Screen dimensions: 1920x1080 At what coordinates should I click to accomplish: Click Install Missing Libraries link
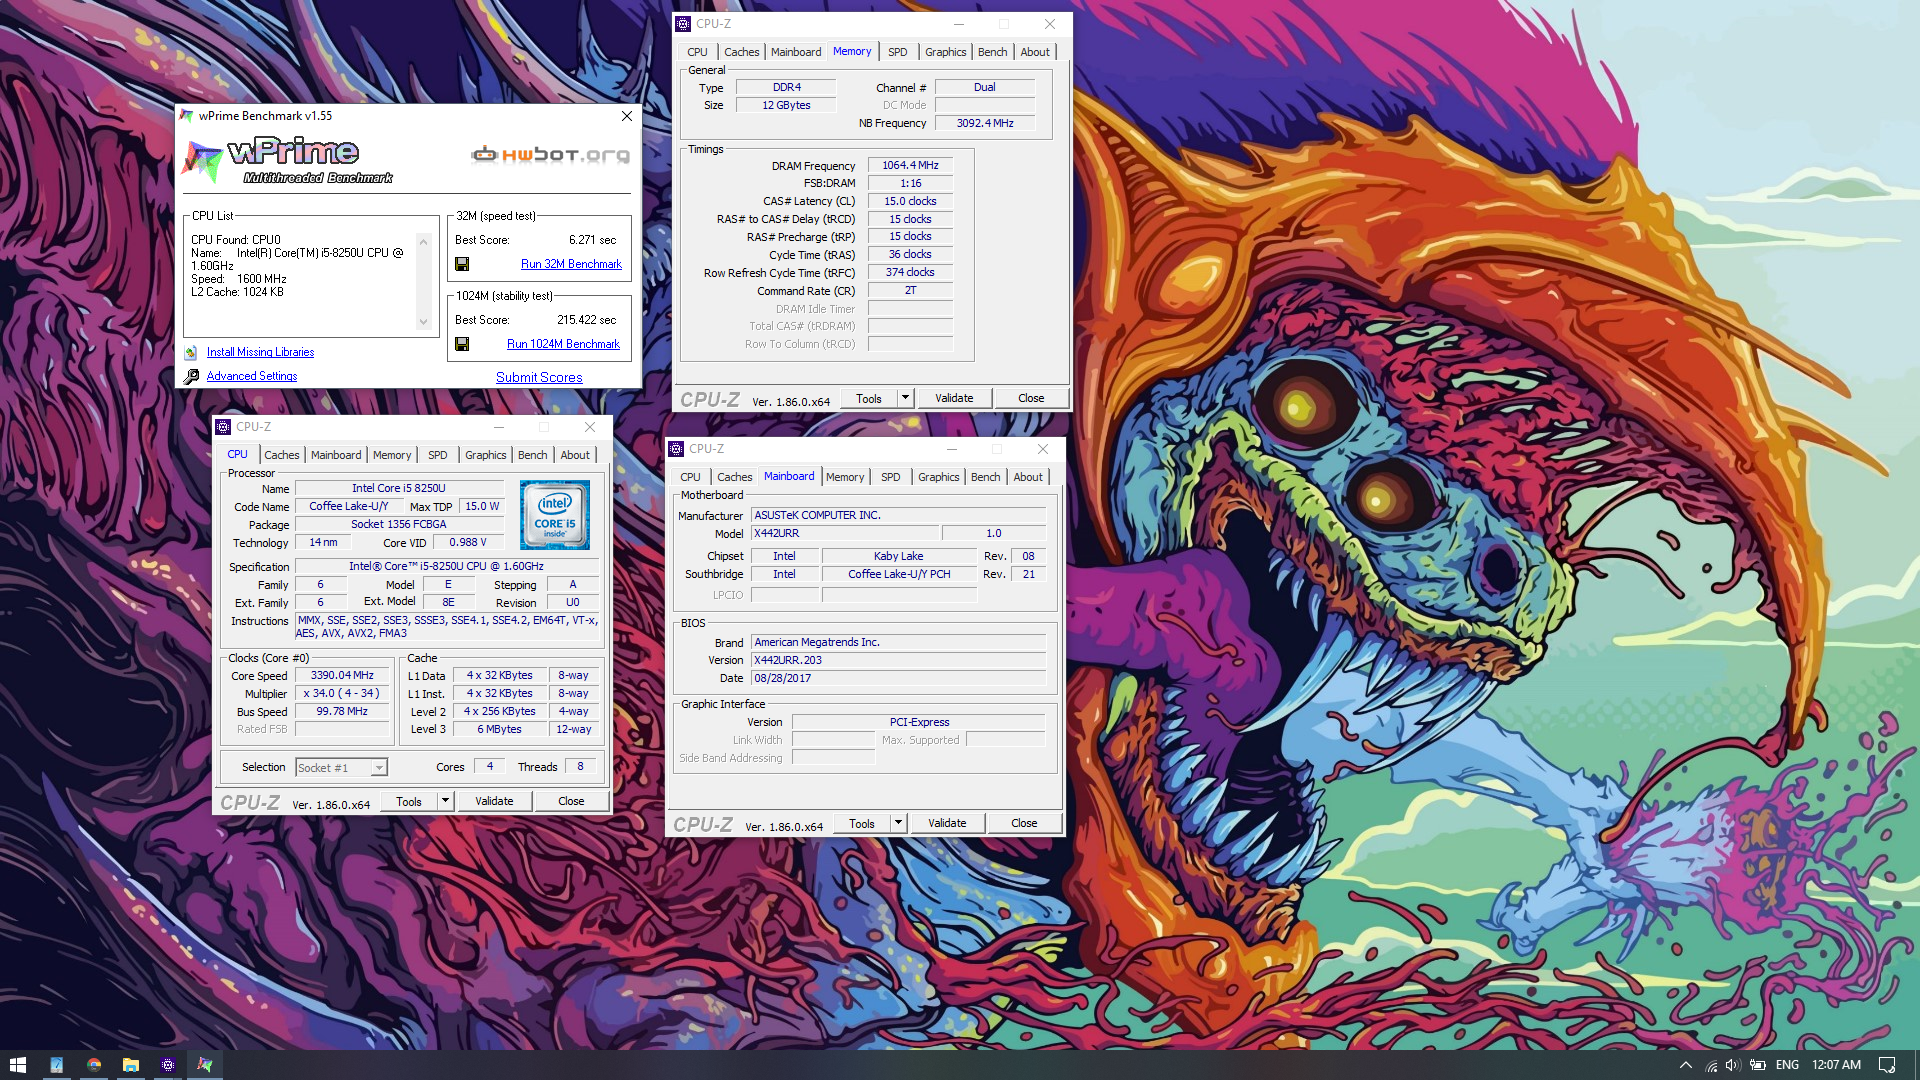coord(260,352)
